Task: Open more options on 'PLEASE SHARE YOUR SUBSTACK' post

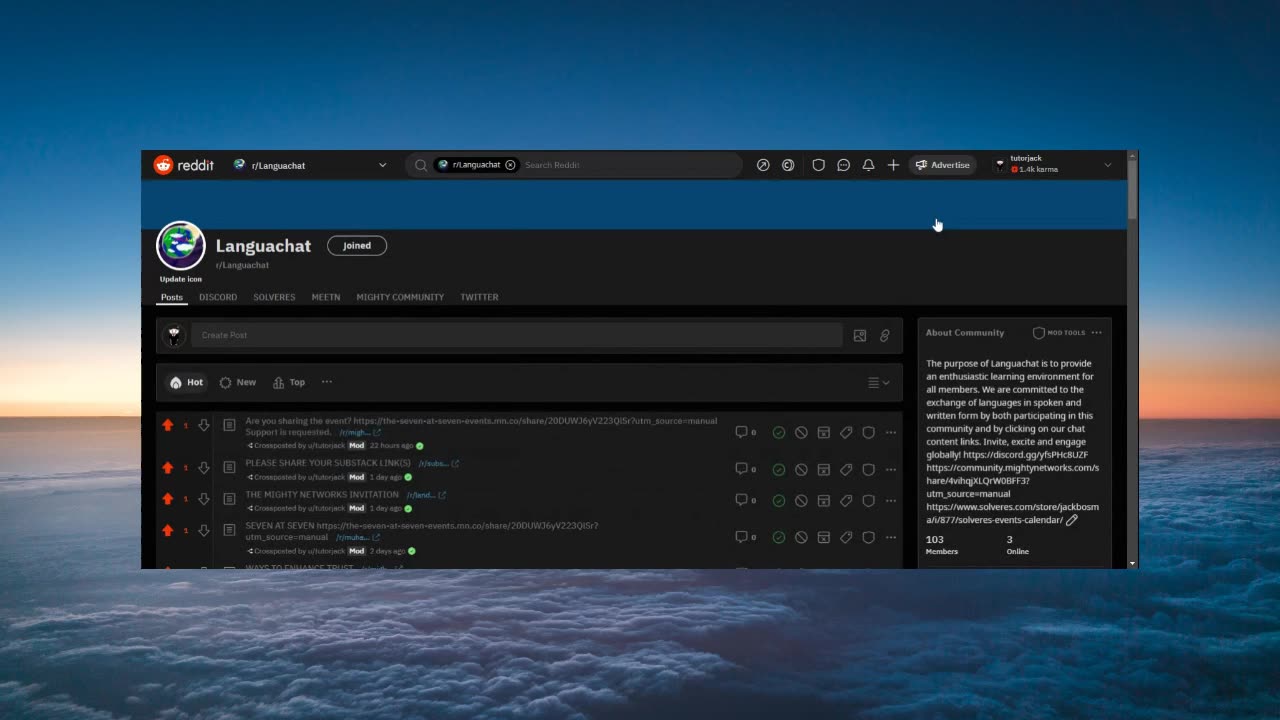Action: click(891, 469)
